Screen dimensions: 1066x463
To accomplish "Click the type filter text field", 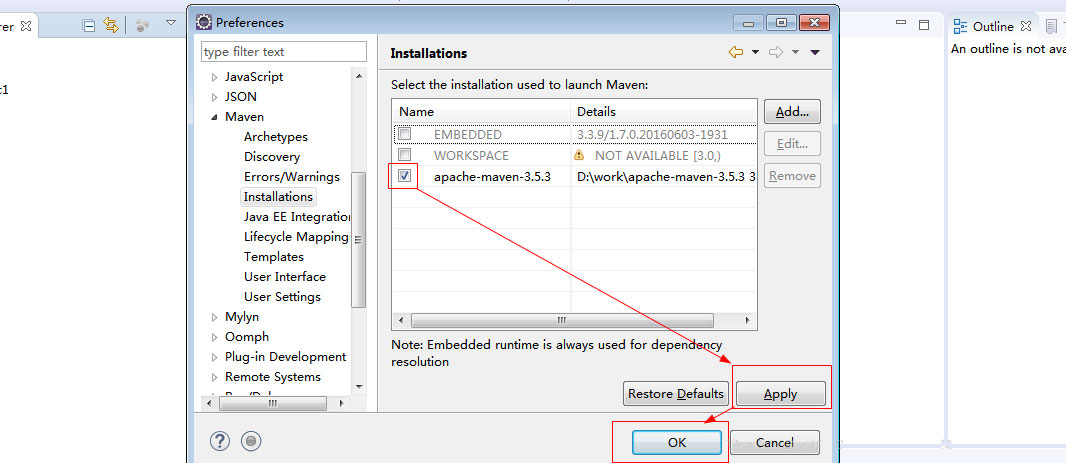I will click(x=283, y=52).
